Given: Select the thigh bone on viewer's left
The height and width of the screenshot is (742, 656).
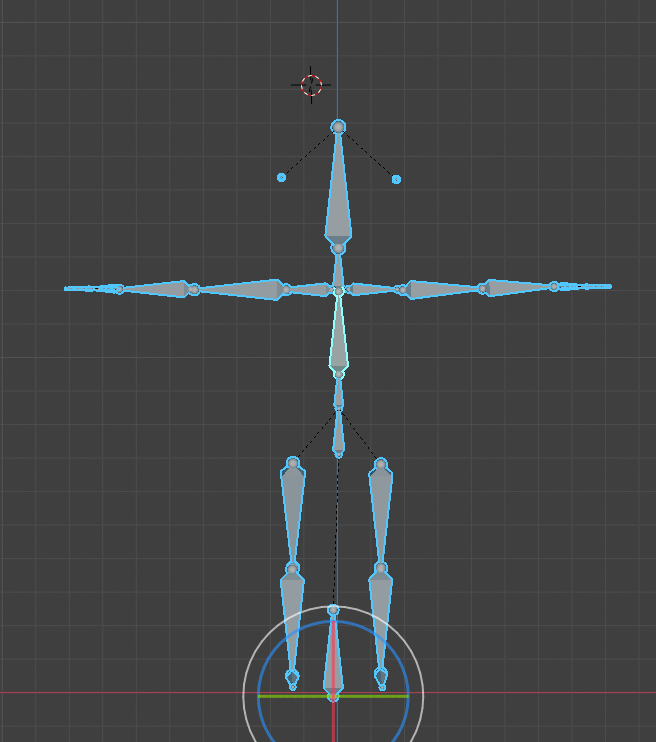Looking at the screenshot, I should coord(293,513).
